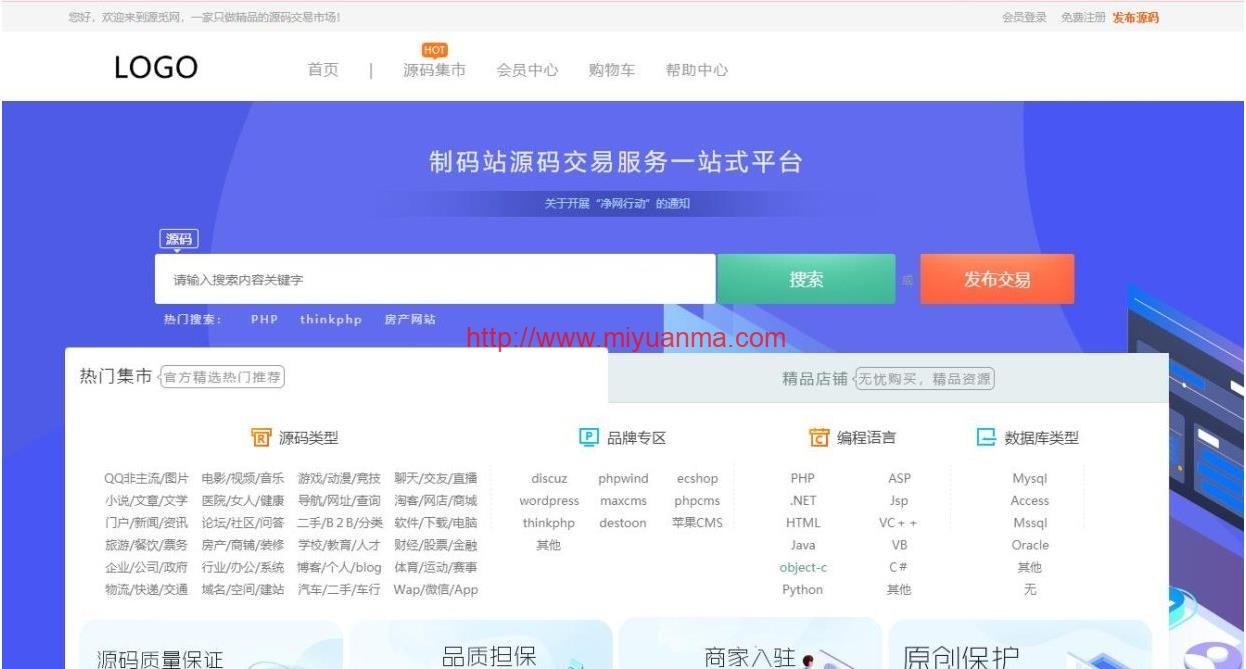Open the 软件/下载/电脑 category
1246x669 pixels.
pyautogui.click(x=435, y=523)
